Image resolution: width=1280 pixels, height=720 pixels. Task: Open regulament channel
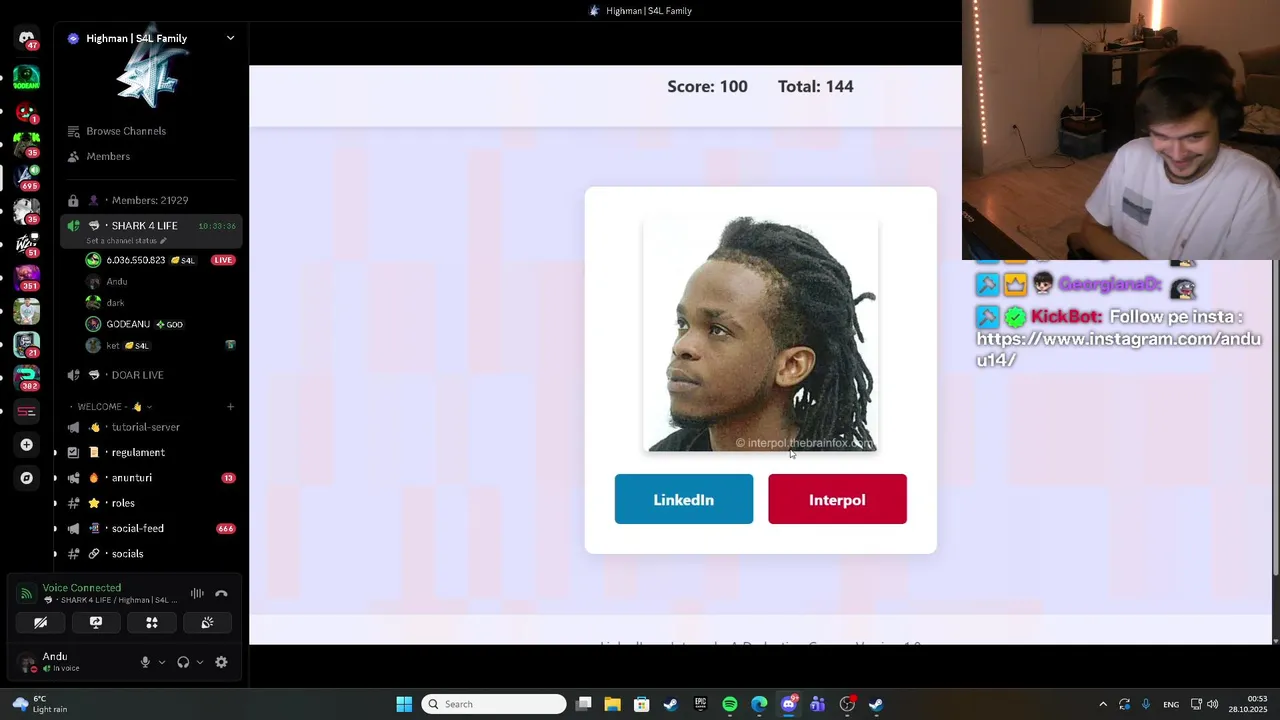pyautogui.click(x=152, y=452)
